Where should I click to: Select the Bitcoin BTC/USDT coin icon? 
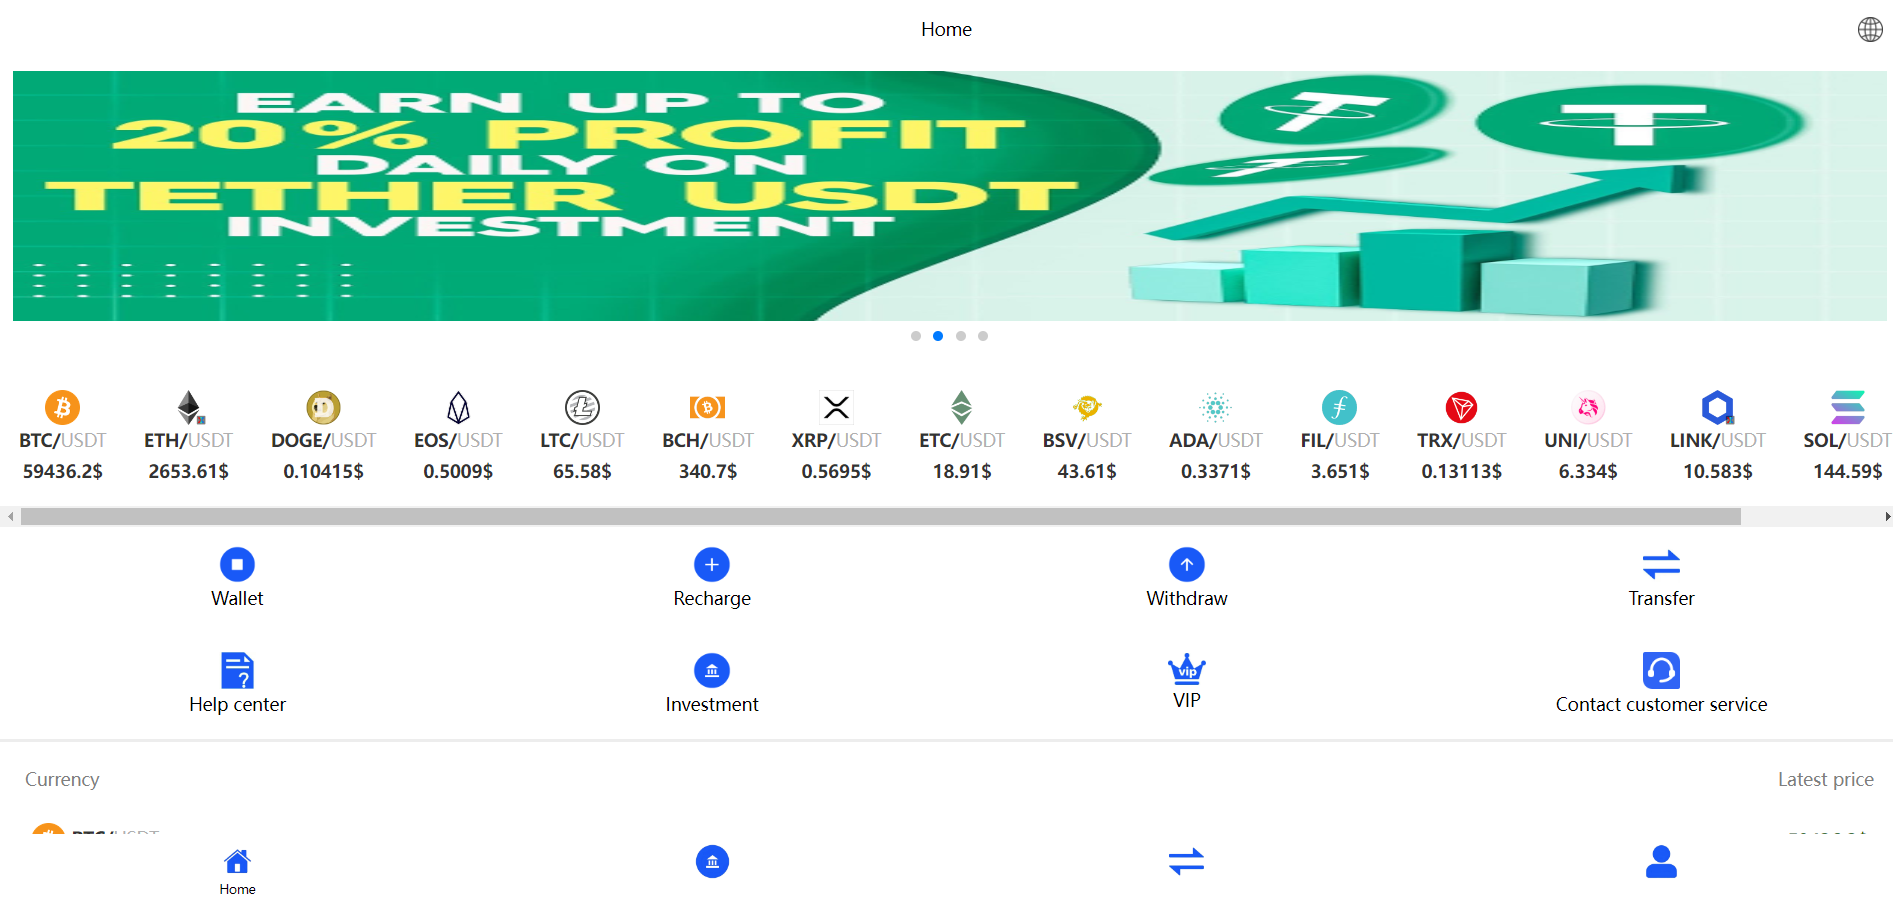pos(62,407)
